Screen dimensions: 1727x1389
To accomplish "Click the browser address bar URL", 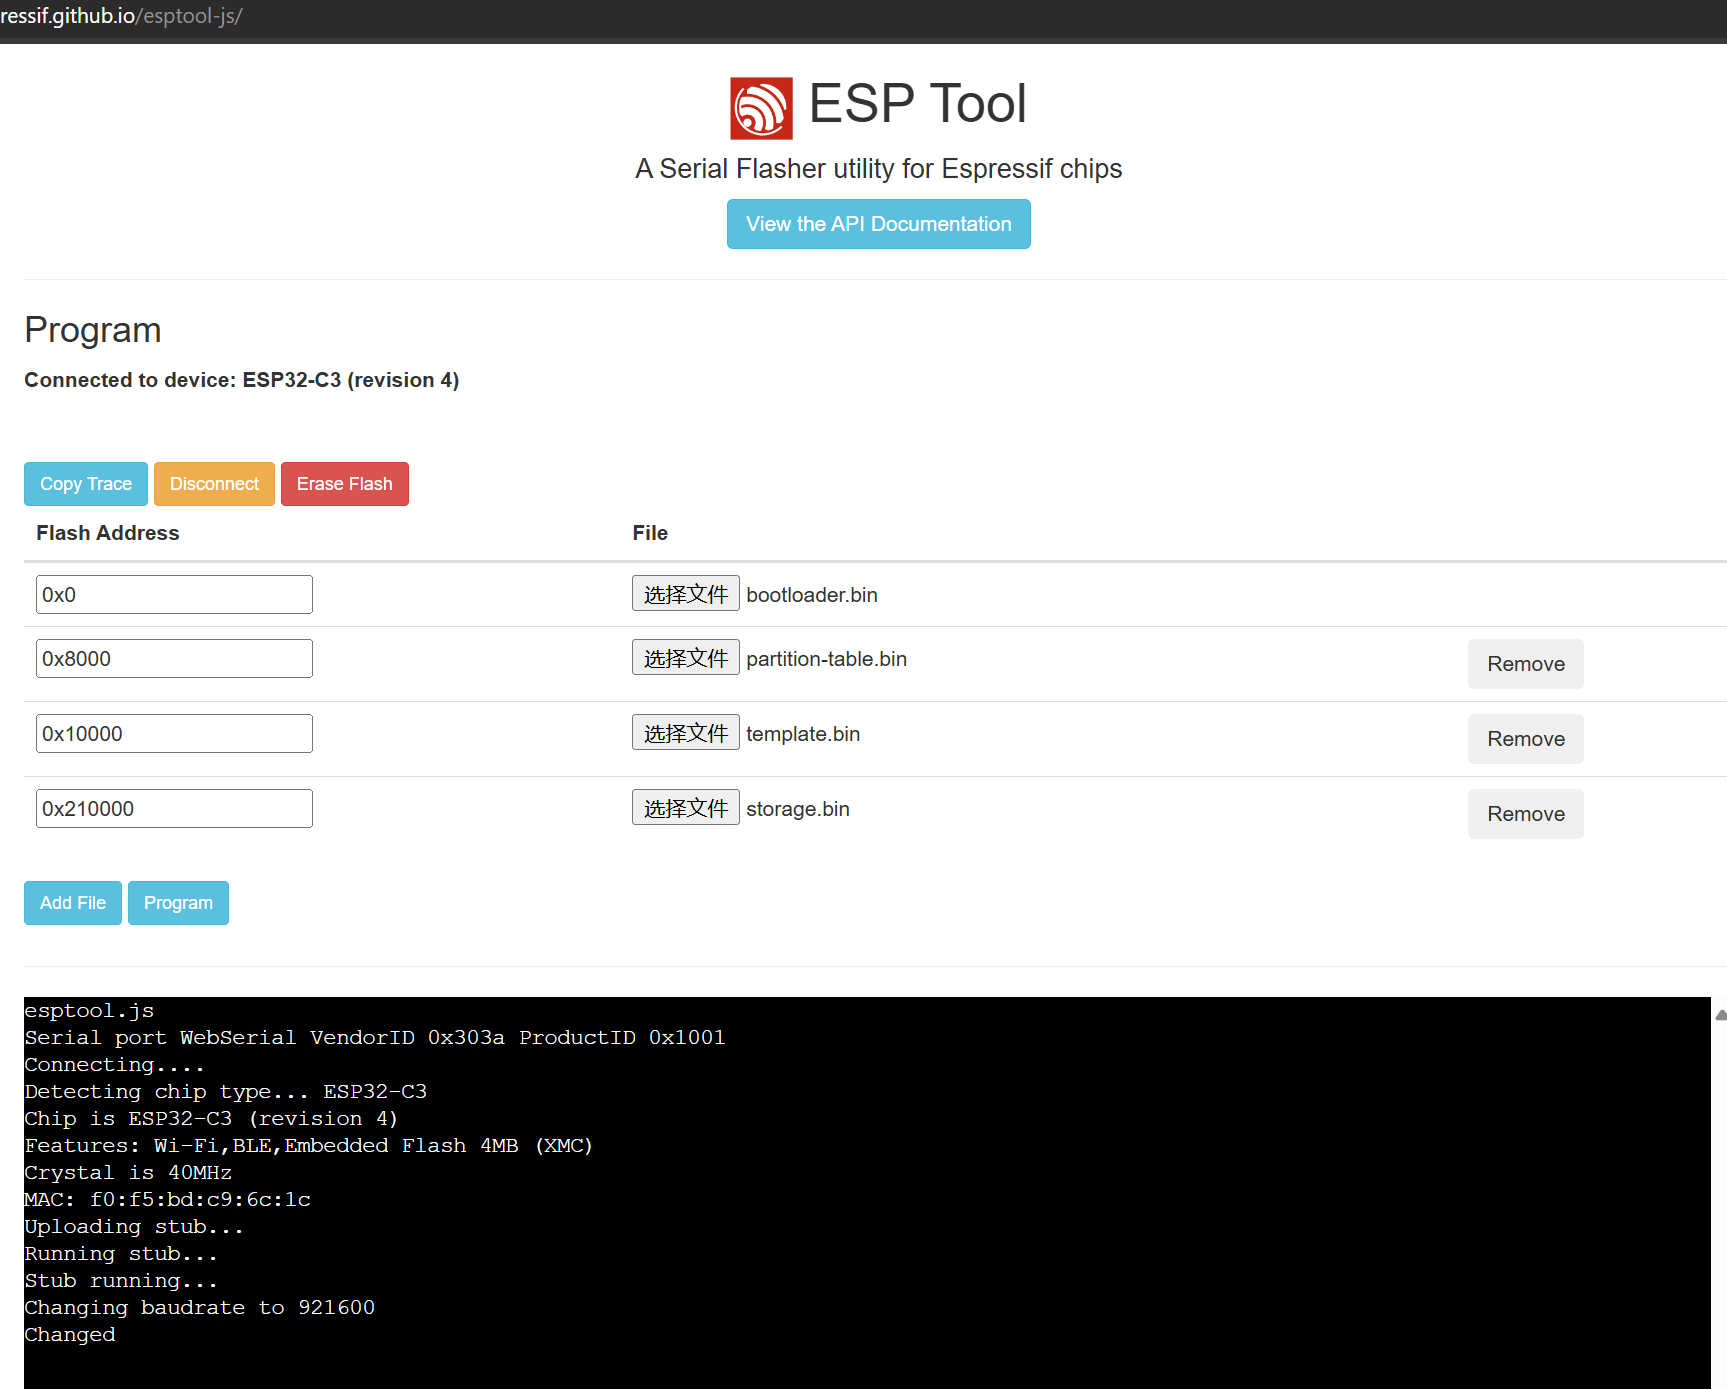I will pos(121,16).
